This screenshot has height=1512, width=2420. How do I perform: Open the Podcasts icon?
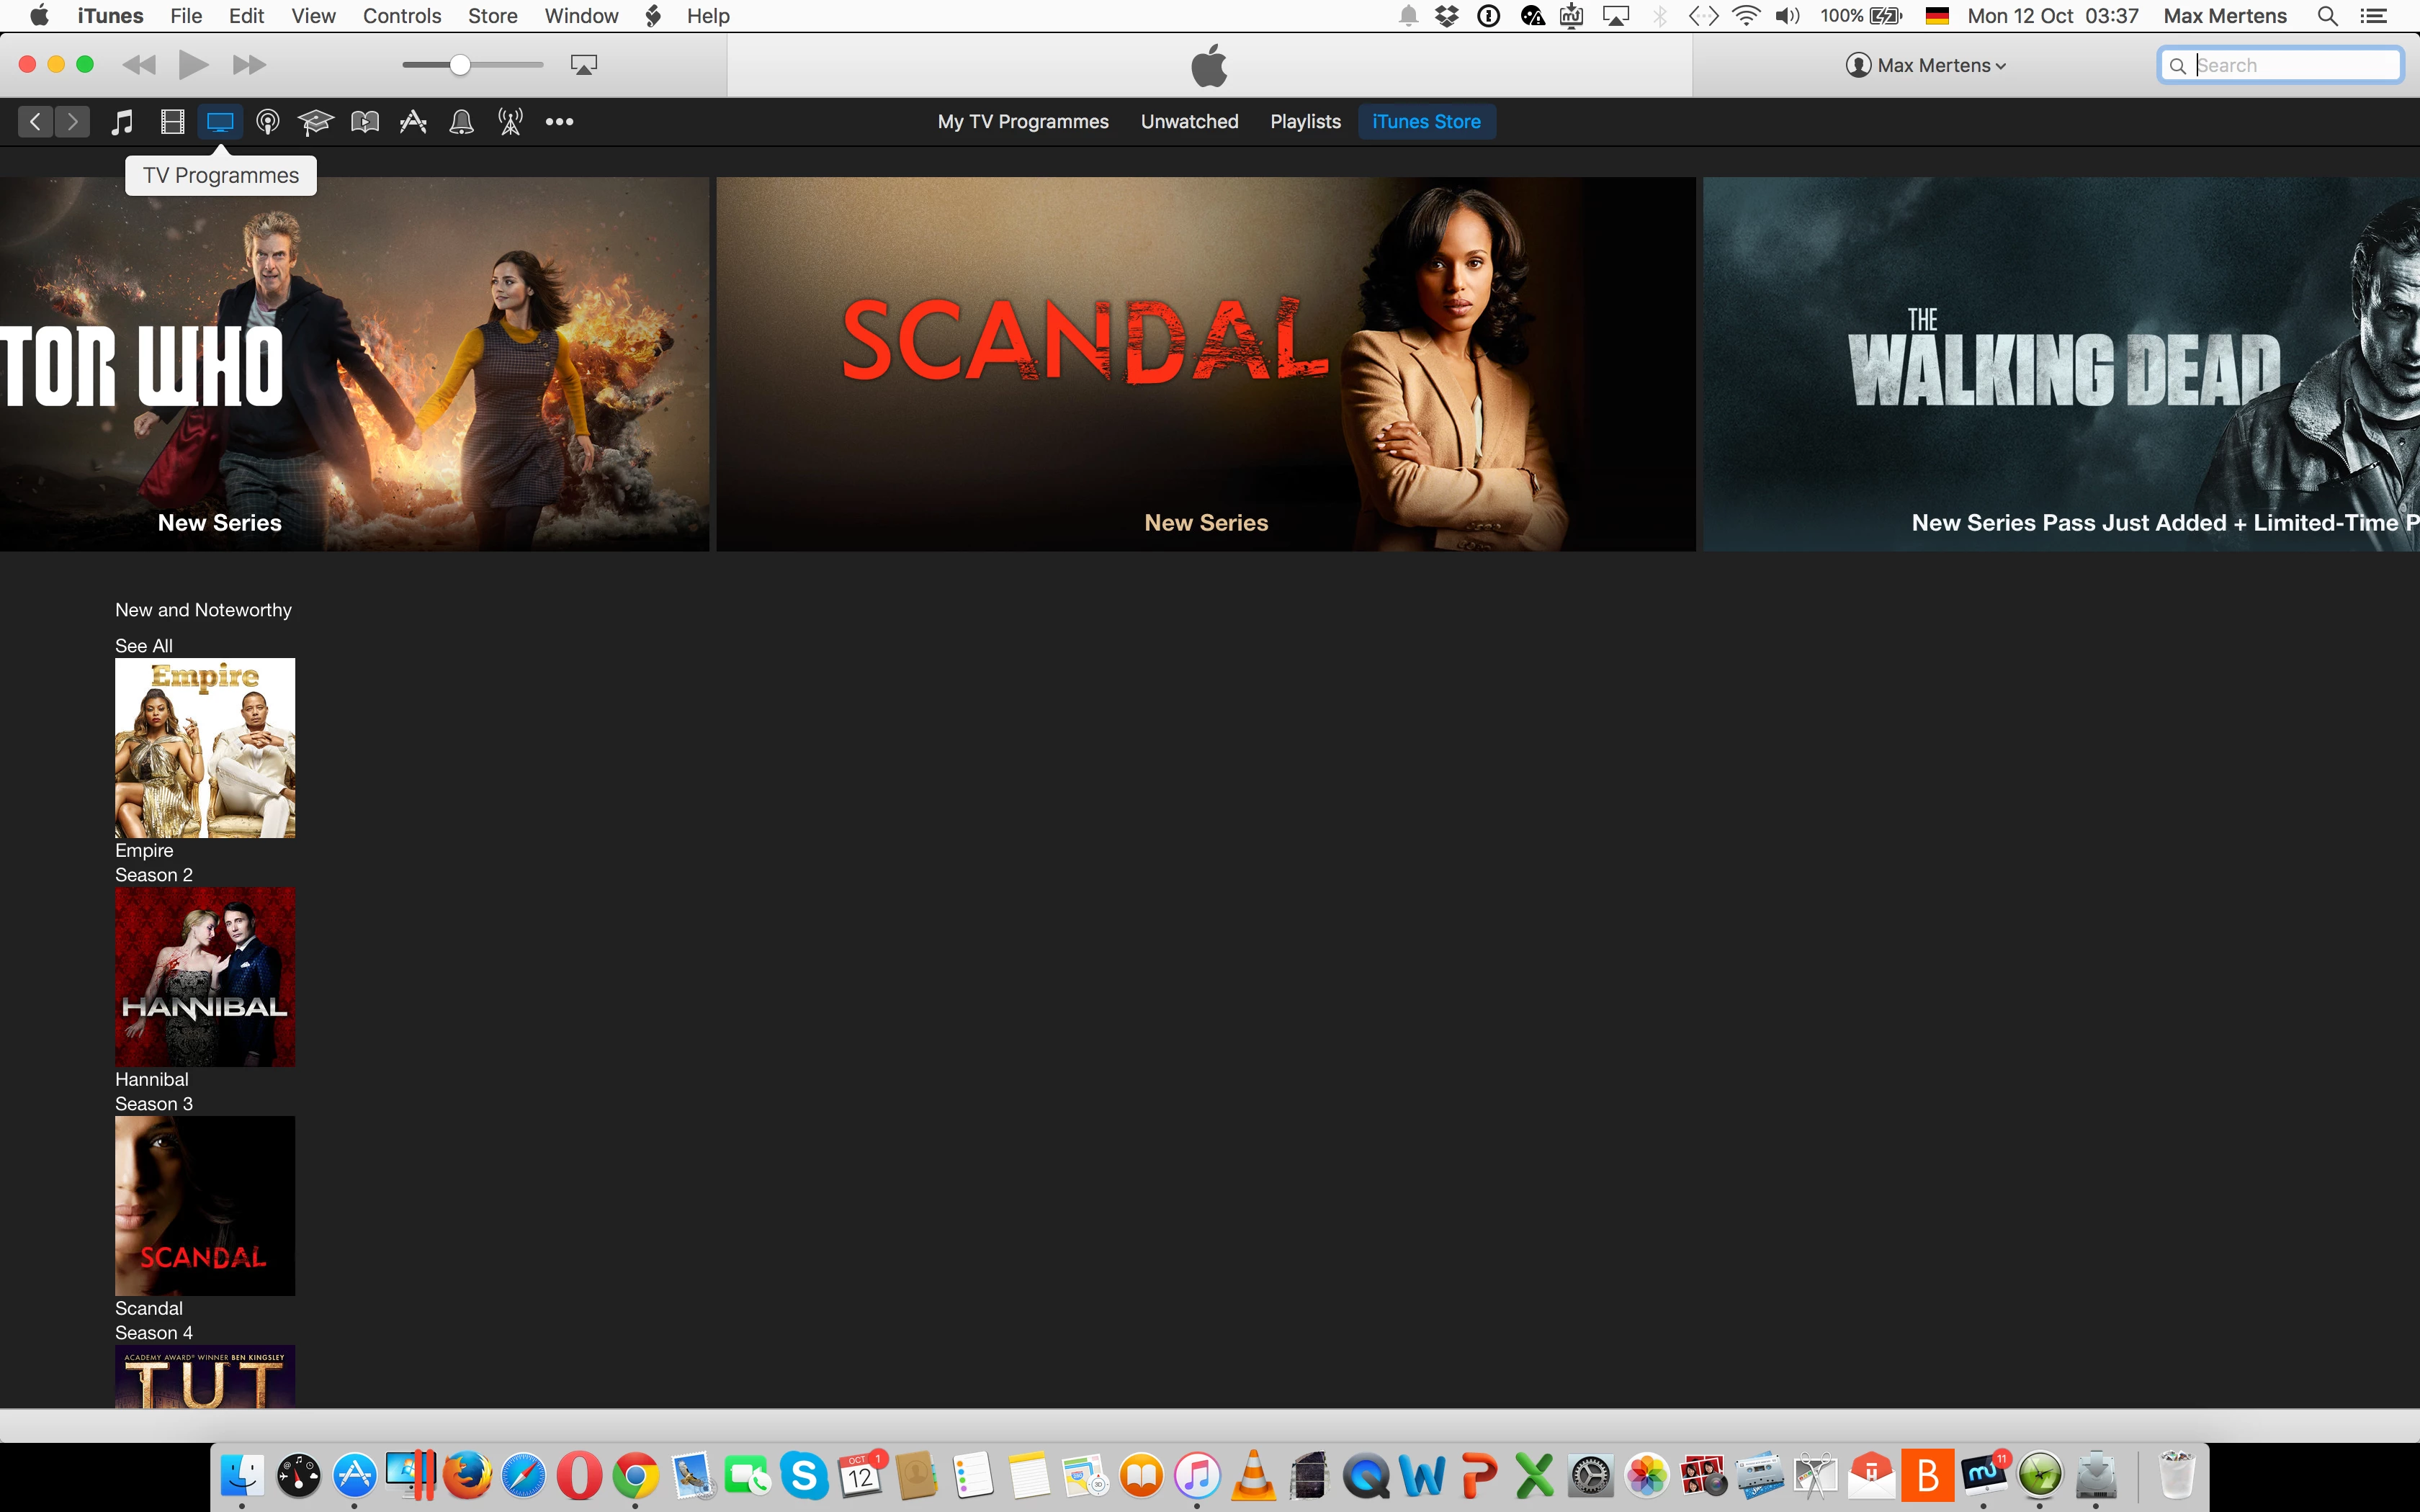click(267, 122)
